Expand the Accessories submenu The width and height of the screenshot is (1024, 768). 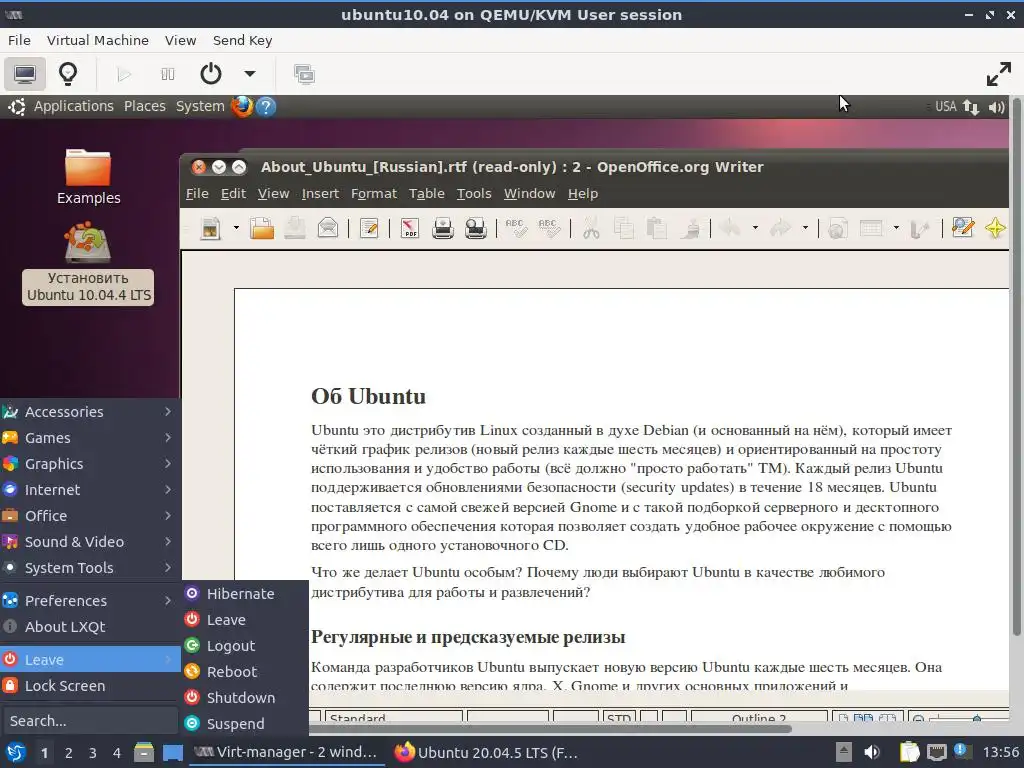(89, 411)
